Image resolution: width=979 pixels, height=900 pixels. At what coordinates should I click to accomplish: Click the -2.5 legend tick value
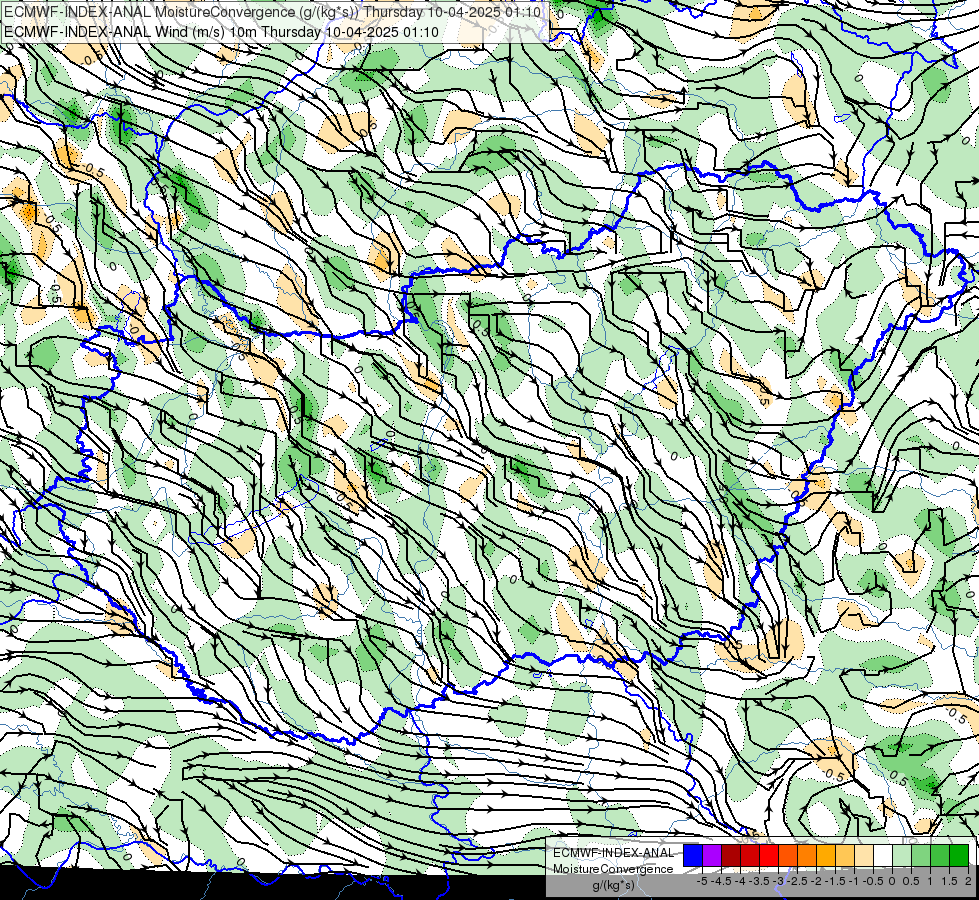797,881
